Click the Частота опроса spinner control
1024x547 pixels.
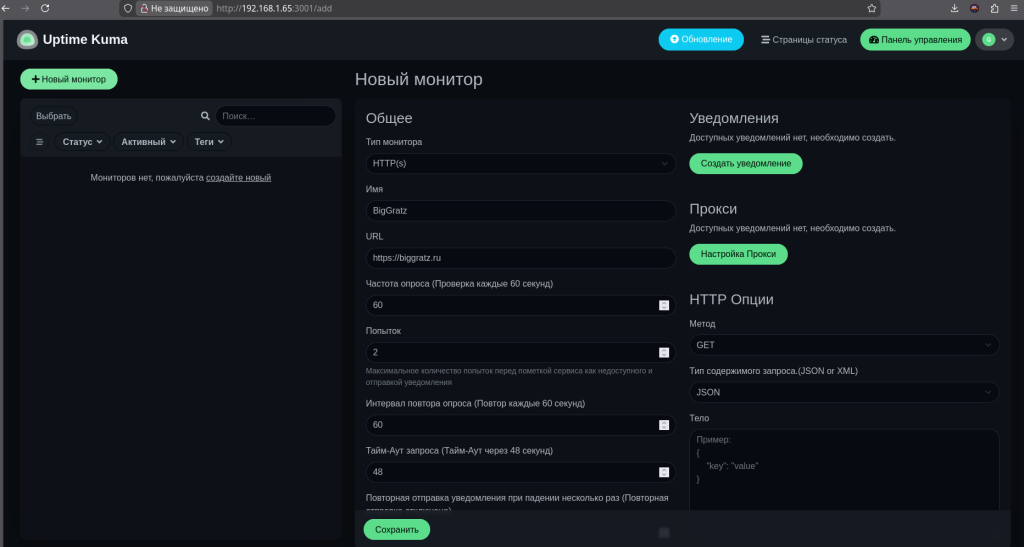663,305
